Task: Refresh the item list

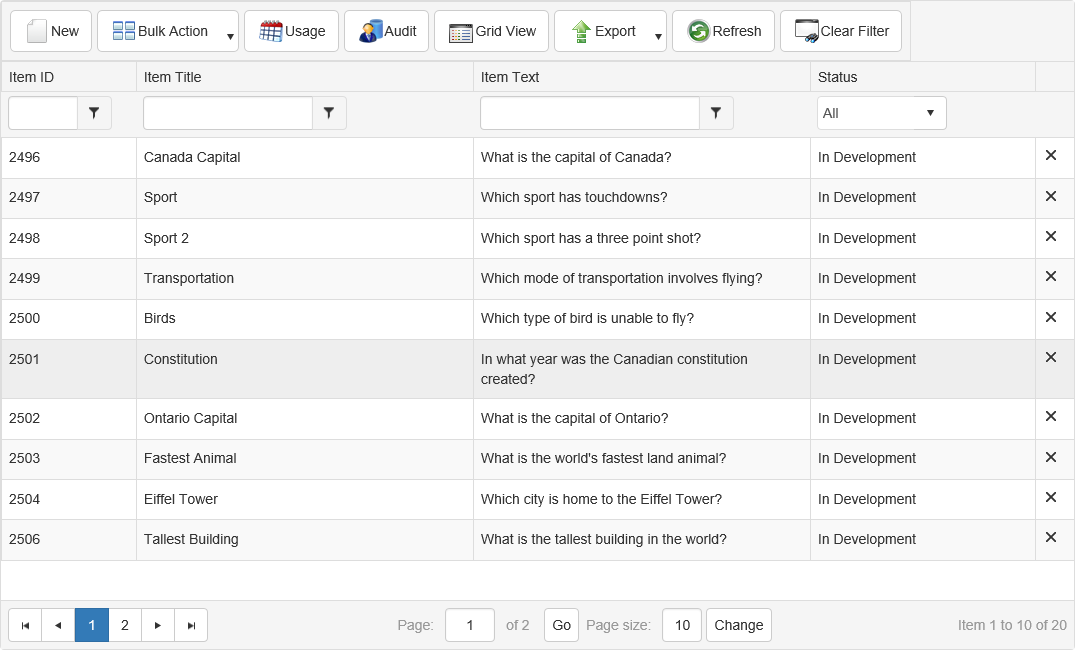Action: [724, 31]
